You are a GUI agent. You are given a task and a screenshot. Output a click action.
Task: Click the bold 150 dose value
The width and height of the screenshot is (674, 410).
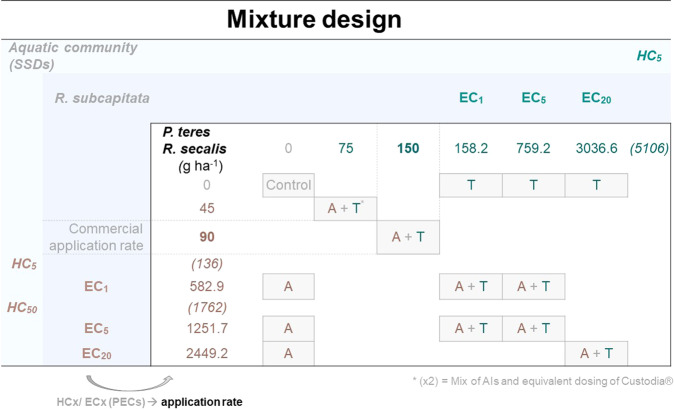408,148
